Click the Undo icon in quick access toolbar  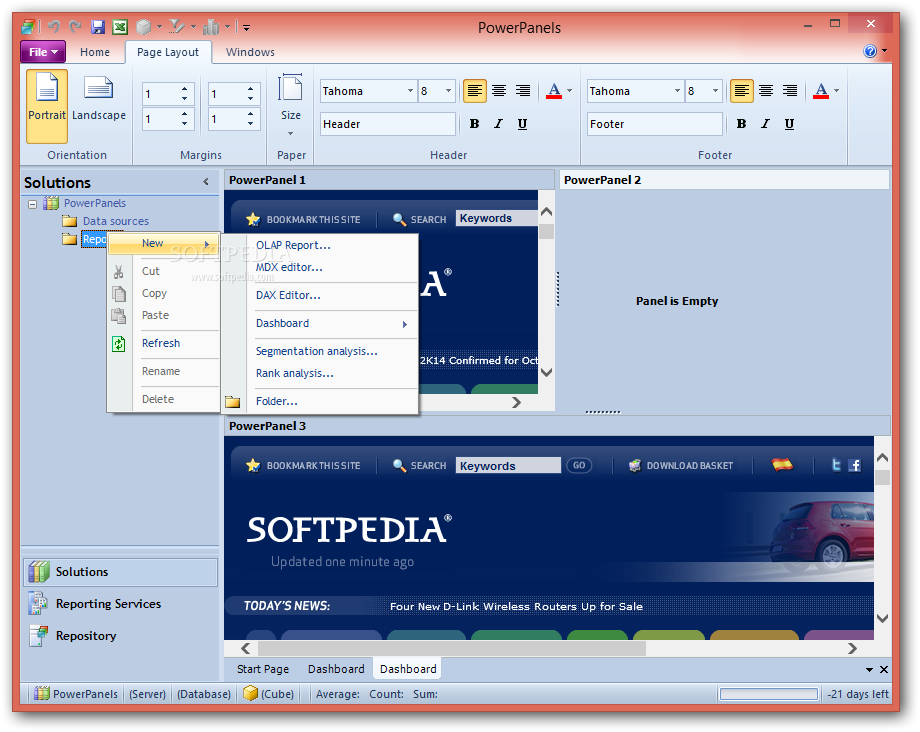[x=54, y=26]
